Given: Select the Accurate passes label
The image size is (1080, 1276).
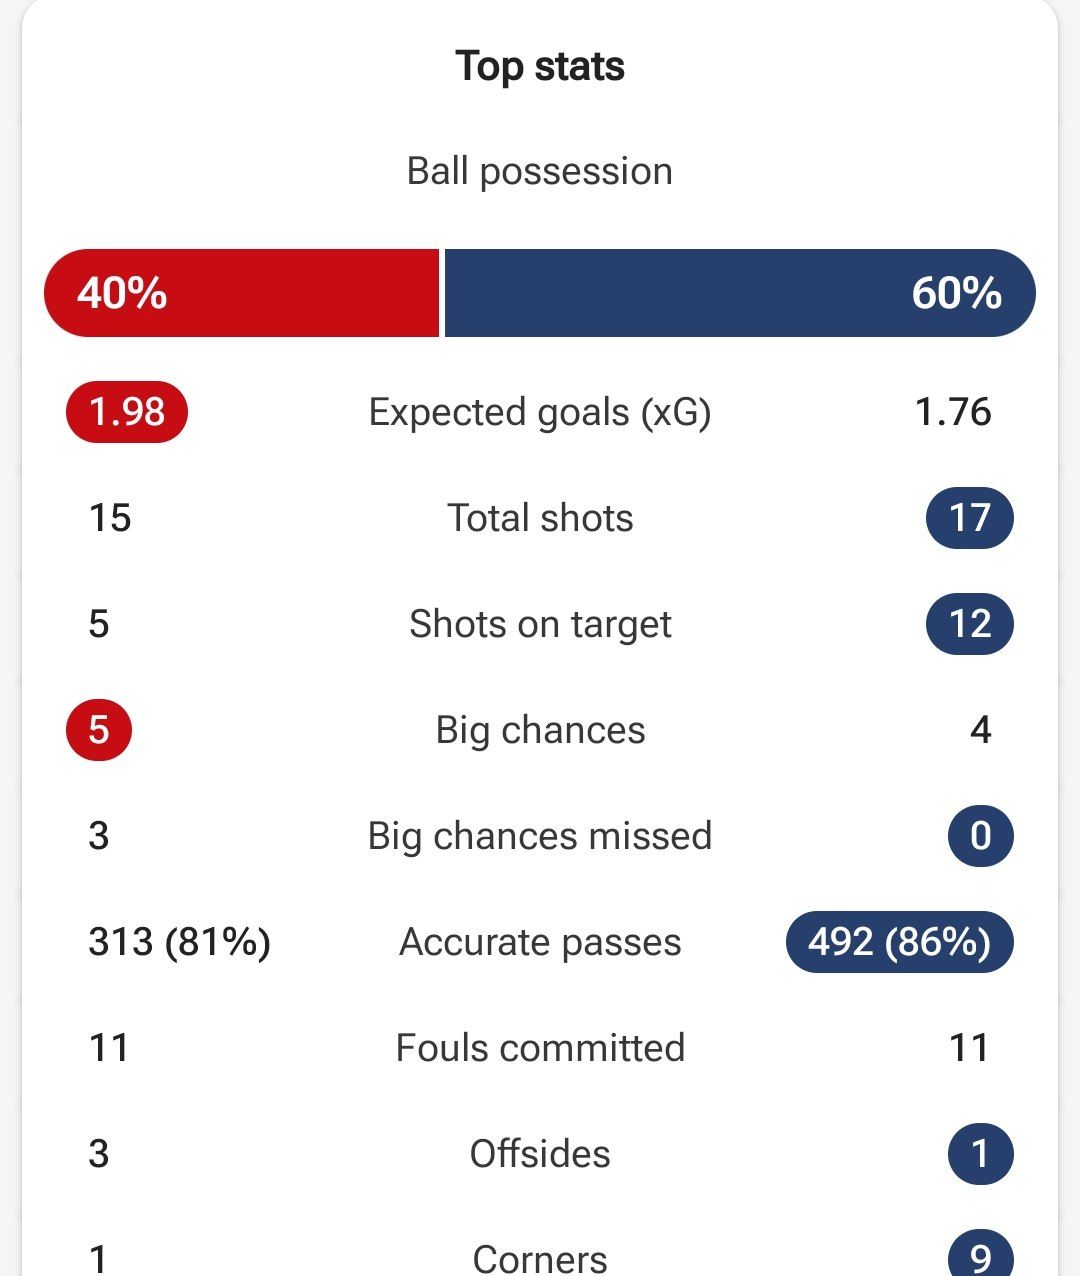Looking at the screenshot, I should [x=540, y=943].
